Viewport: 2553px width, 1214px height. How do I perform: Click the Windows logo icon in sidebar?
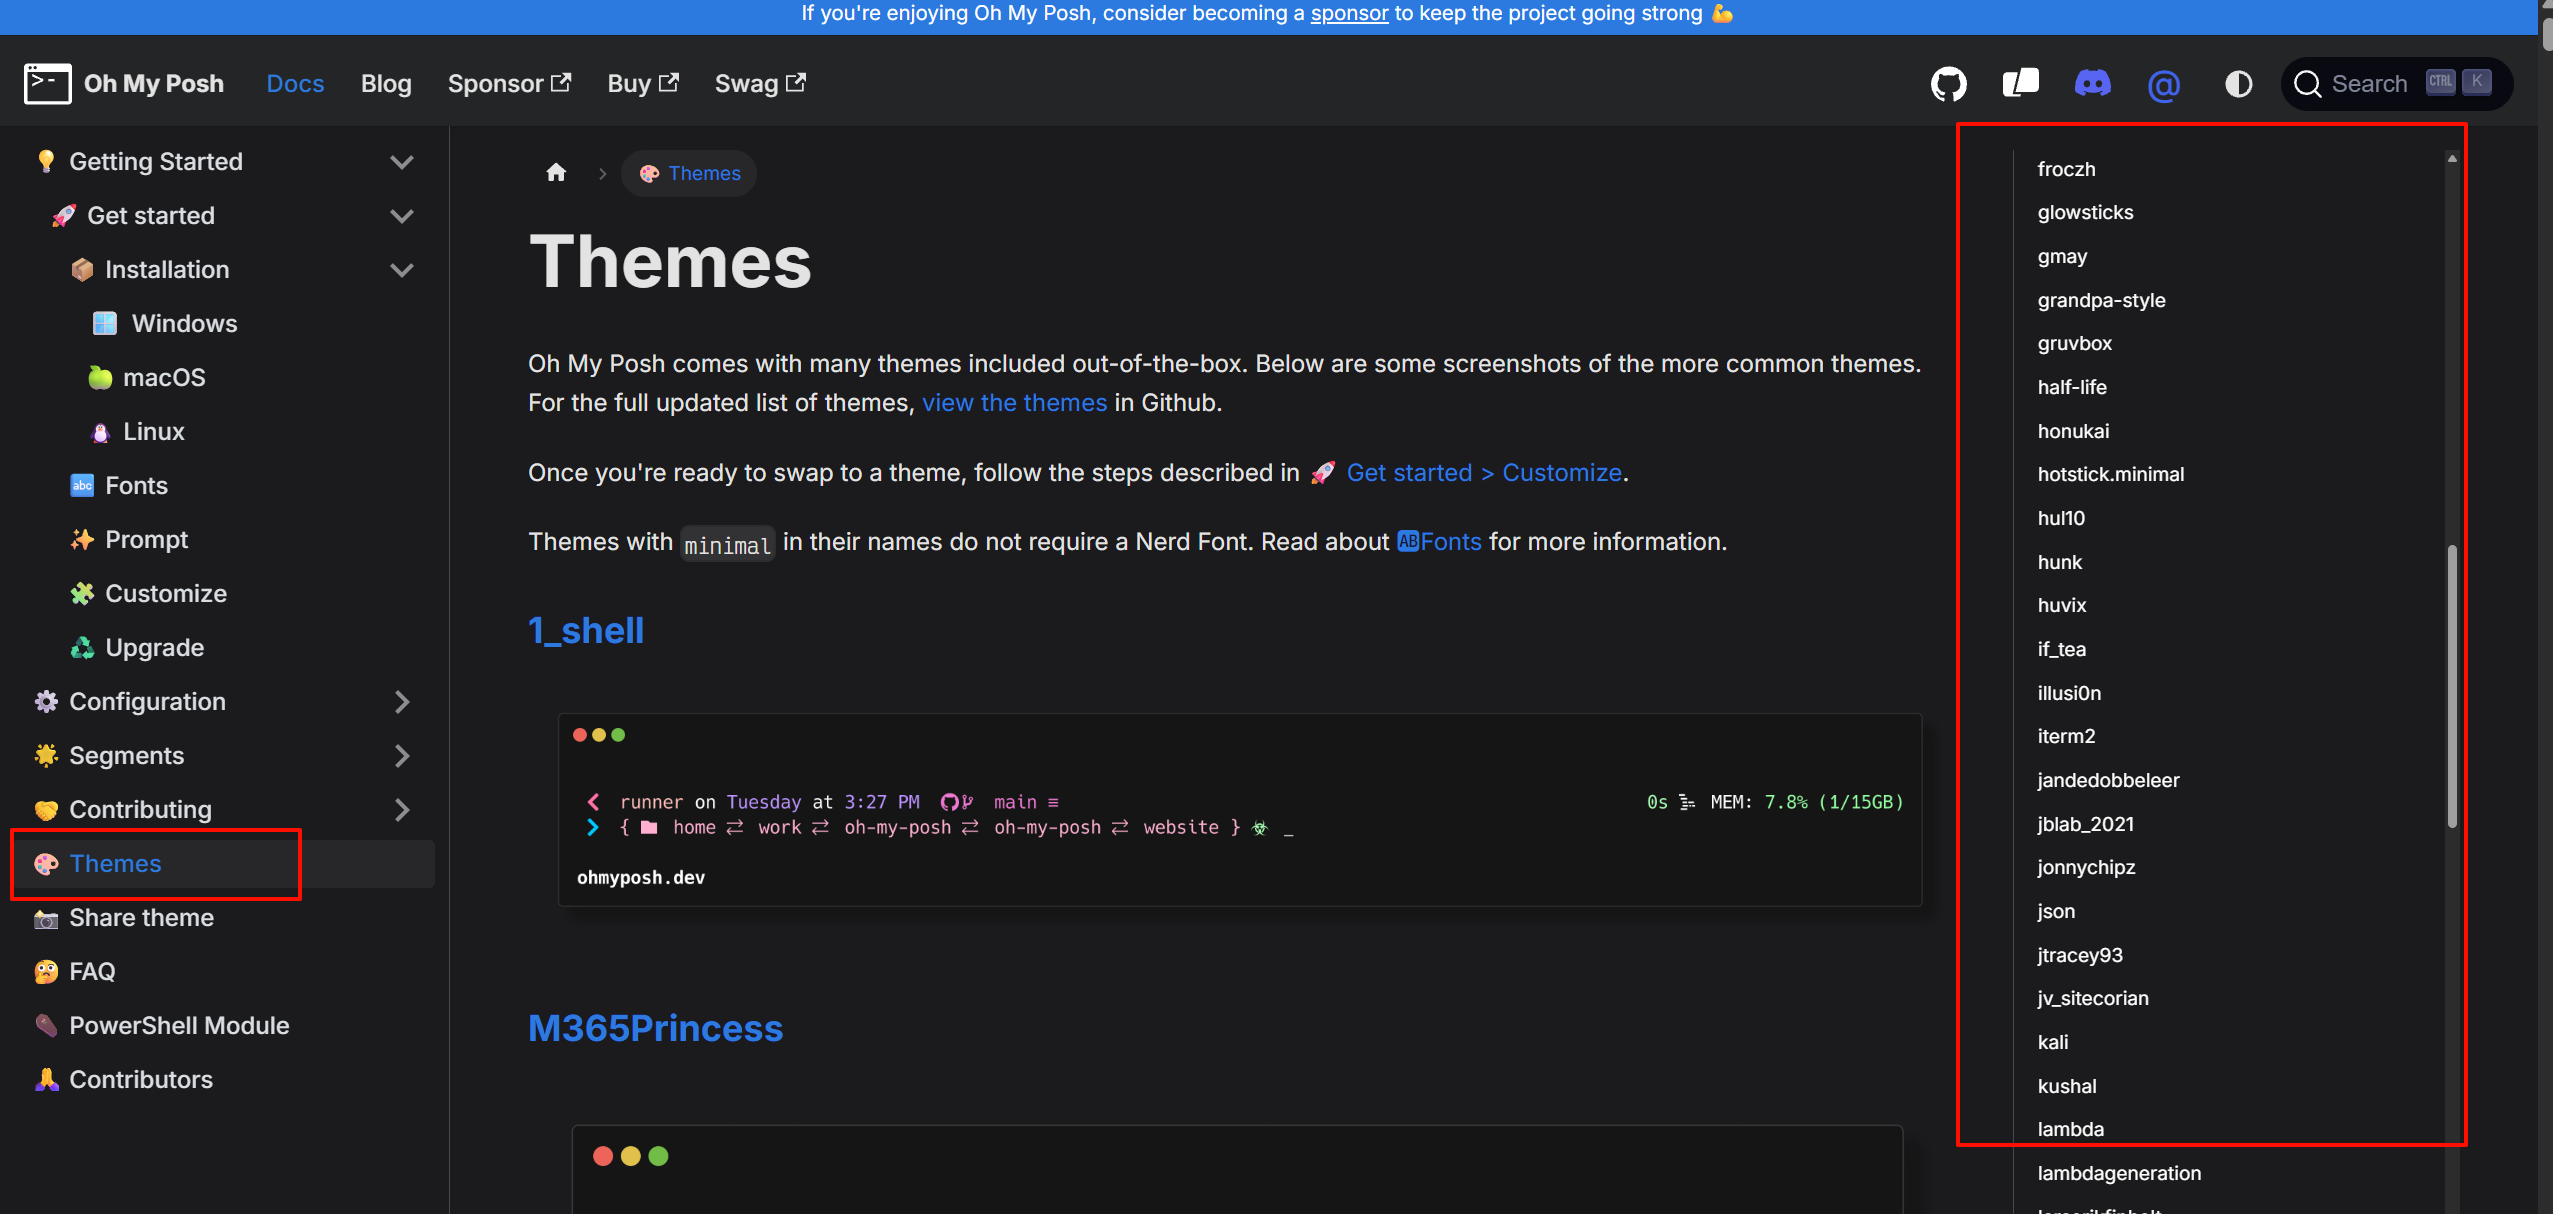(104, 323)
